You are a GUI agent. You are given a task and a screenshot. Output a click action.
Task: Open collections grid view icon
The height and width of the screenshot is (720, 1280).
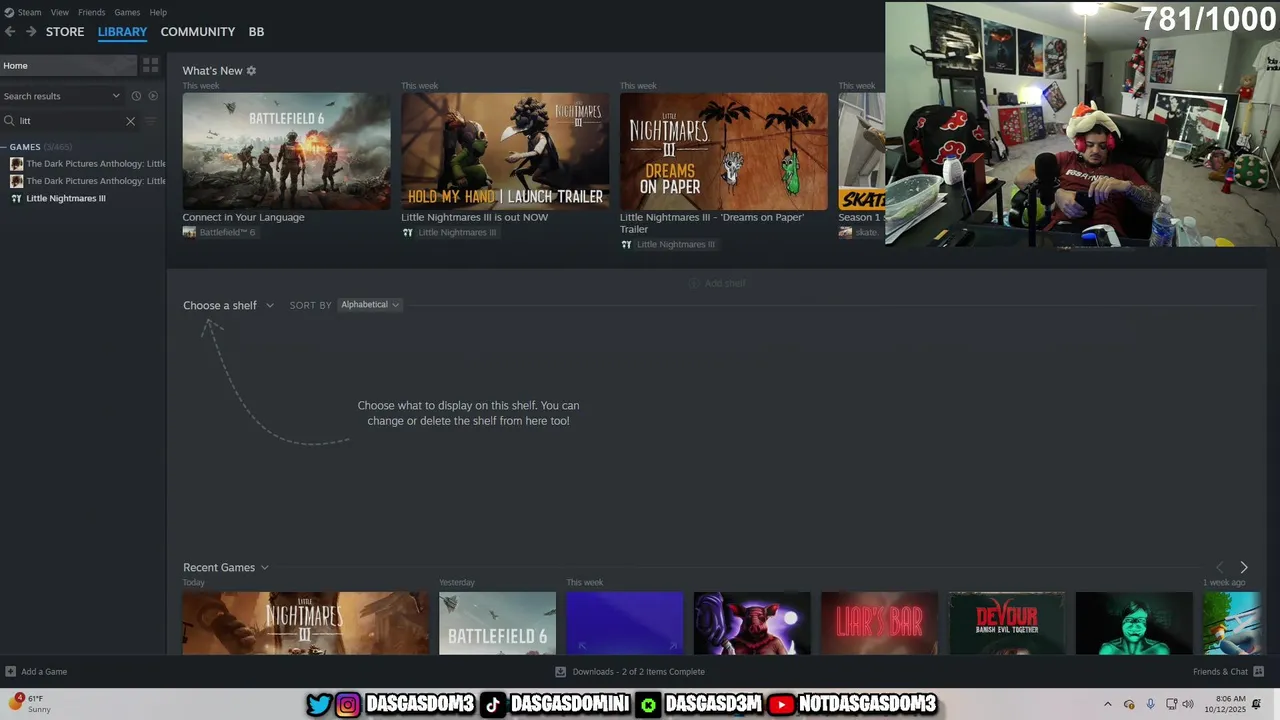coord(151,65)
